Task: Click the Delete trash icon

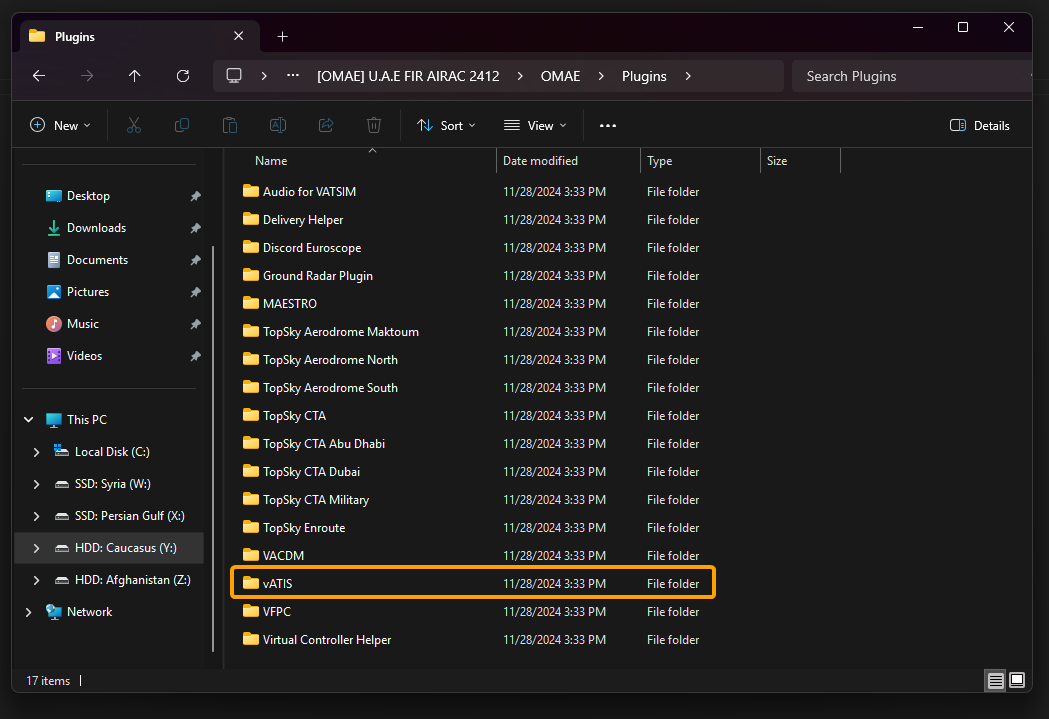Action: [x=374, y=125]
